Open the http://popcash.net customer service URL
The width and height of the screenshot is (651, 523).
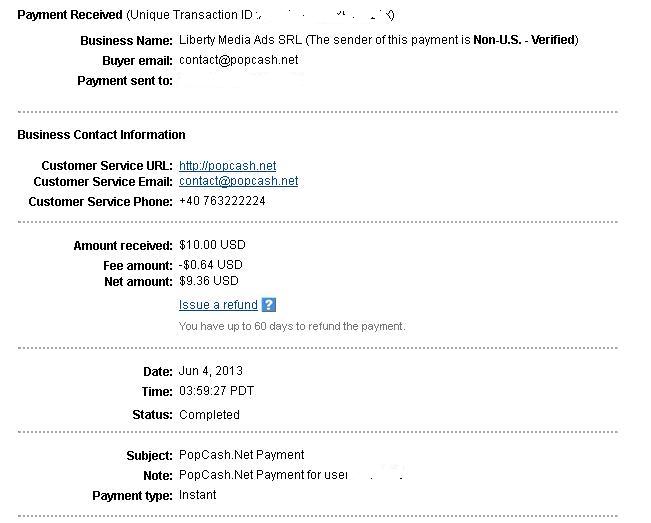[228, 166]
